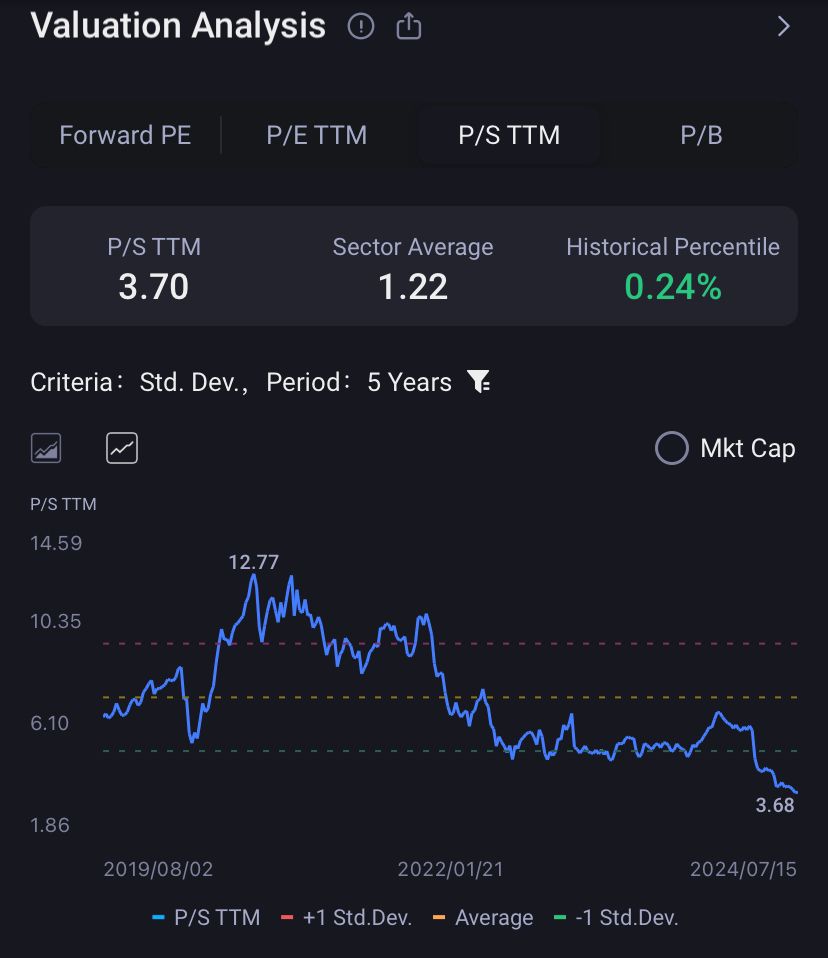The width and height of the screenshot is (828, 958).
Task: Select the area chart view icon
Action: [x=46, y=448]
